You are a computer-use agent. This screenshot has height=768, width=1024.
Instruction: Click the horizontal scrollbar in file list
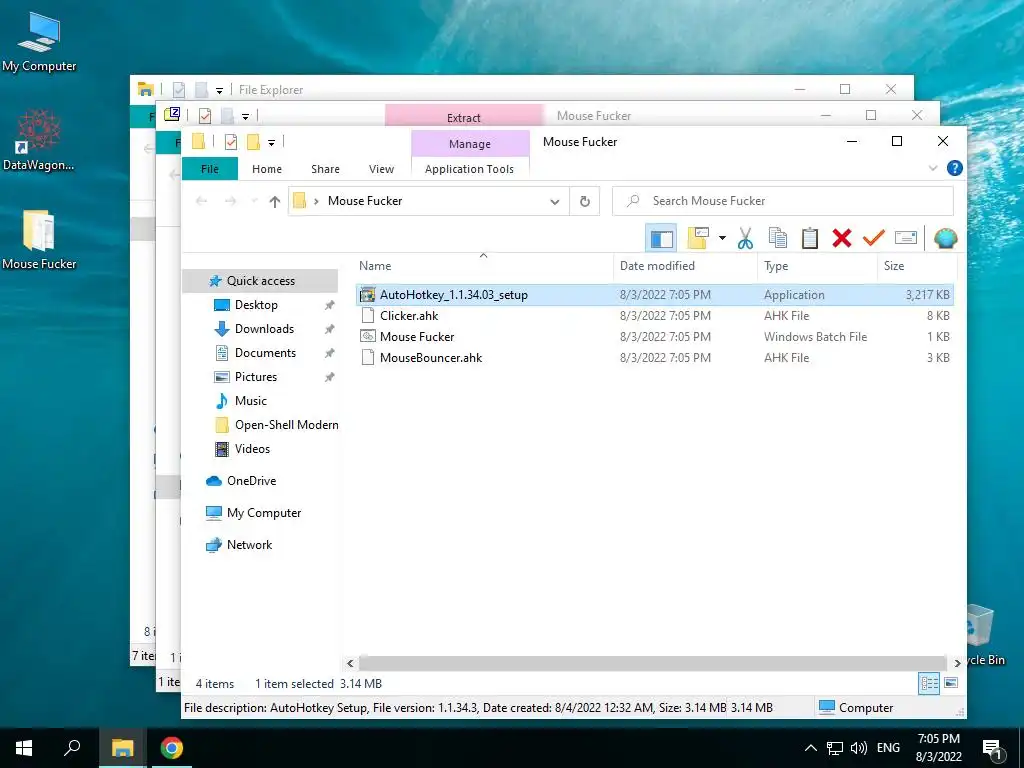(652, 663)
